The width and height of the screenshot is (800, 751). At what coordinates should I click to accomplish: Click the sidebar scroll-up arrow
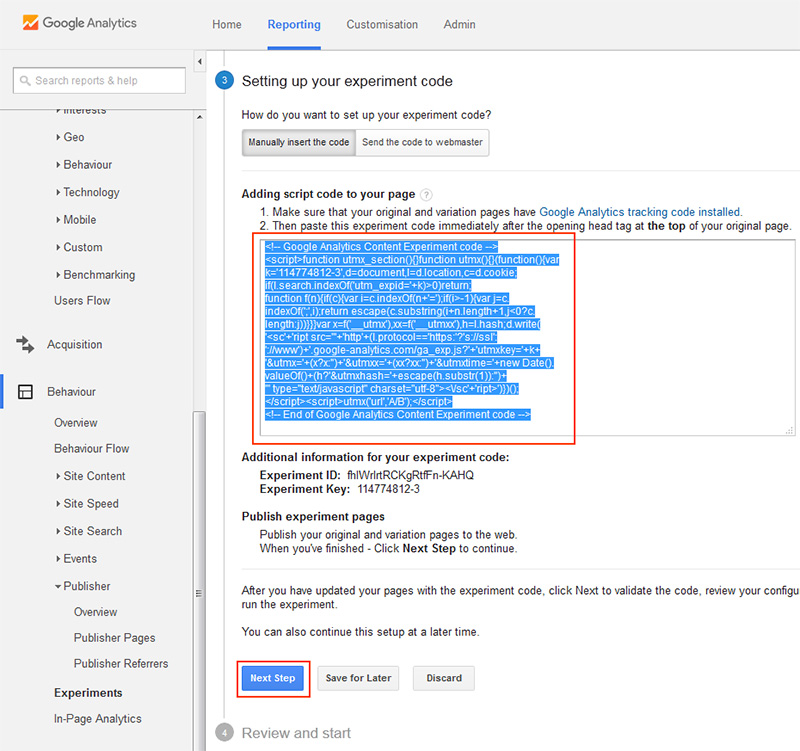(199, 117)
